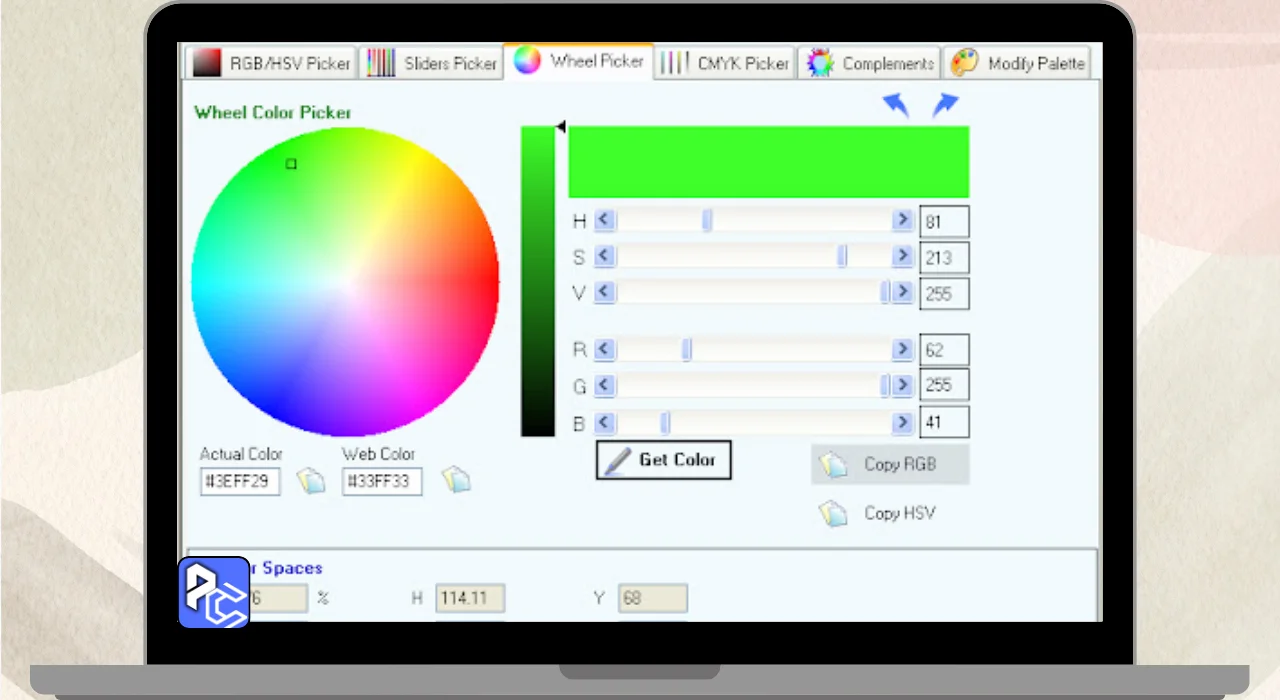Click the left-turning blue arrow icon
This screenshot has width=1280, height=700.
pyautogui.click(x=896, y=105)
